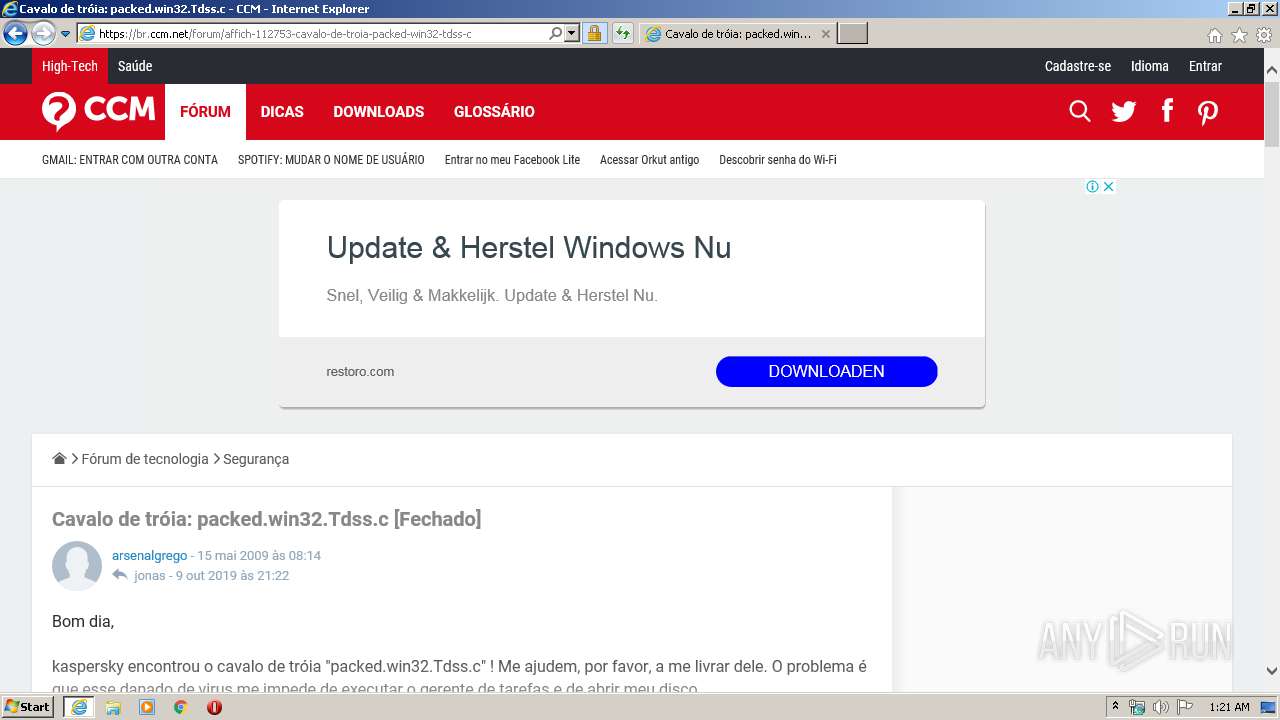Click the tray volume speaker icon

(1160, 707)
